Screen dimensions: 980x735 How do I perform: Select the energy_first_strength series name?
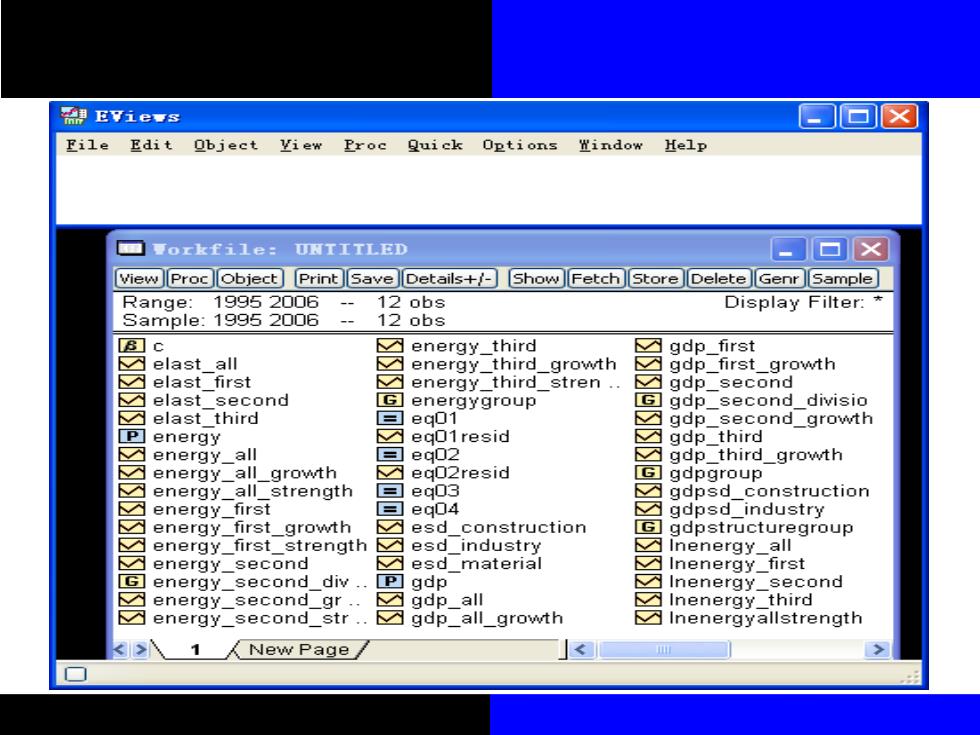coord(260,546)
